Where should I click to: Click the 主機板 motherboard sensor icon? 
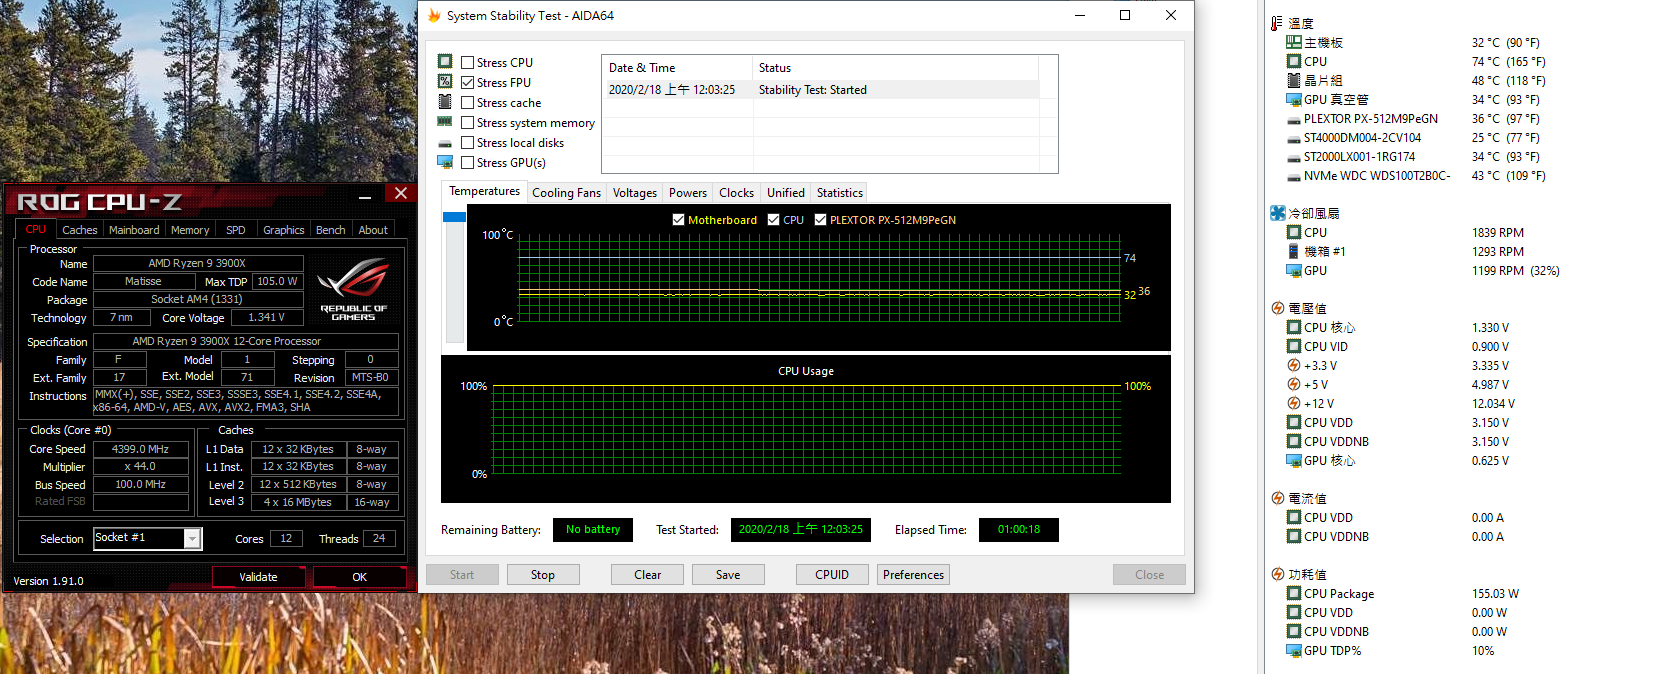[x=1294, y=42]
